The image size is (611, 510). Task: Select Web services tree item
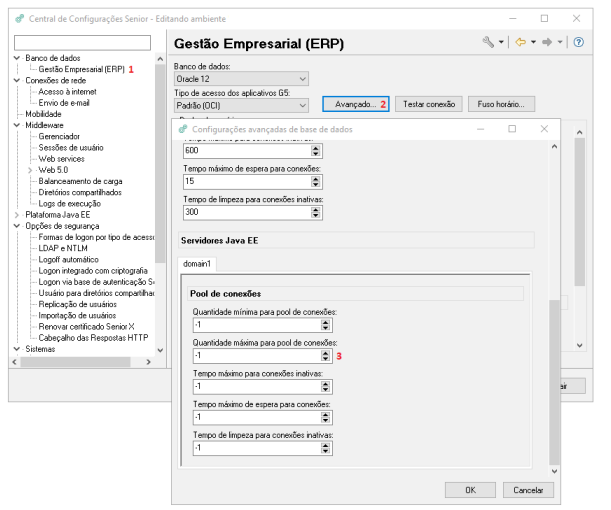(x=61, y=159)
